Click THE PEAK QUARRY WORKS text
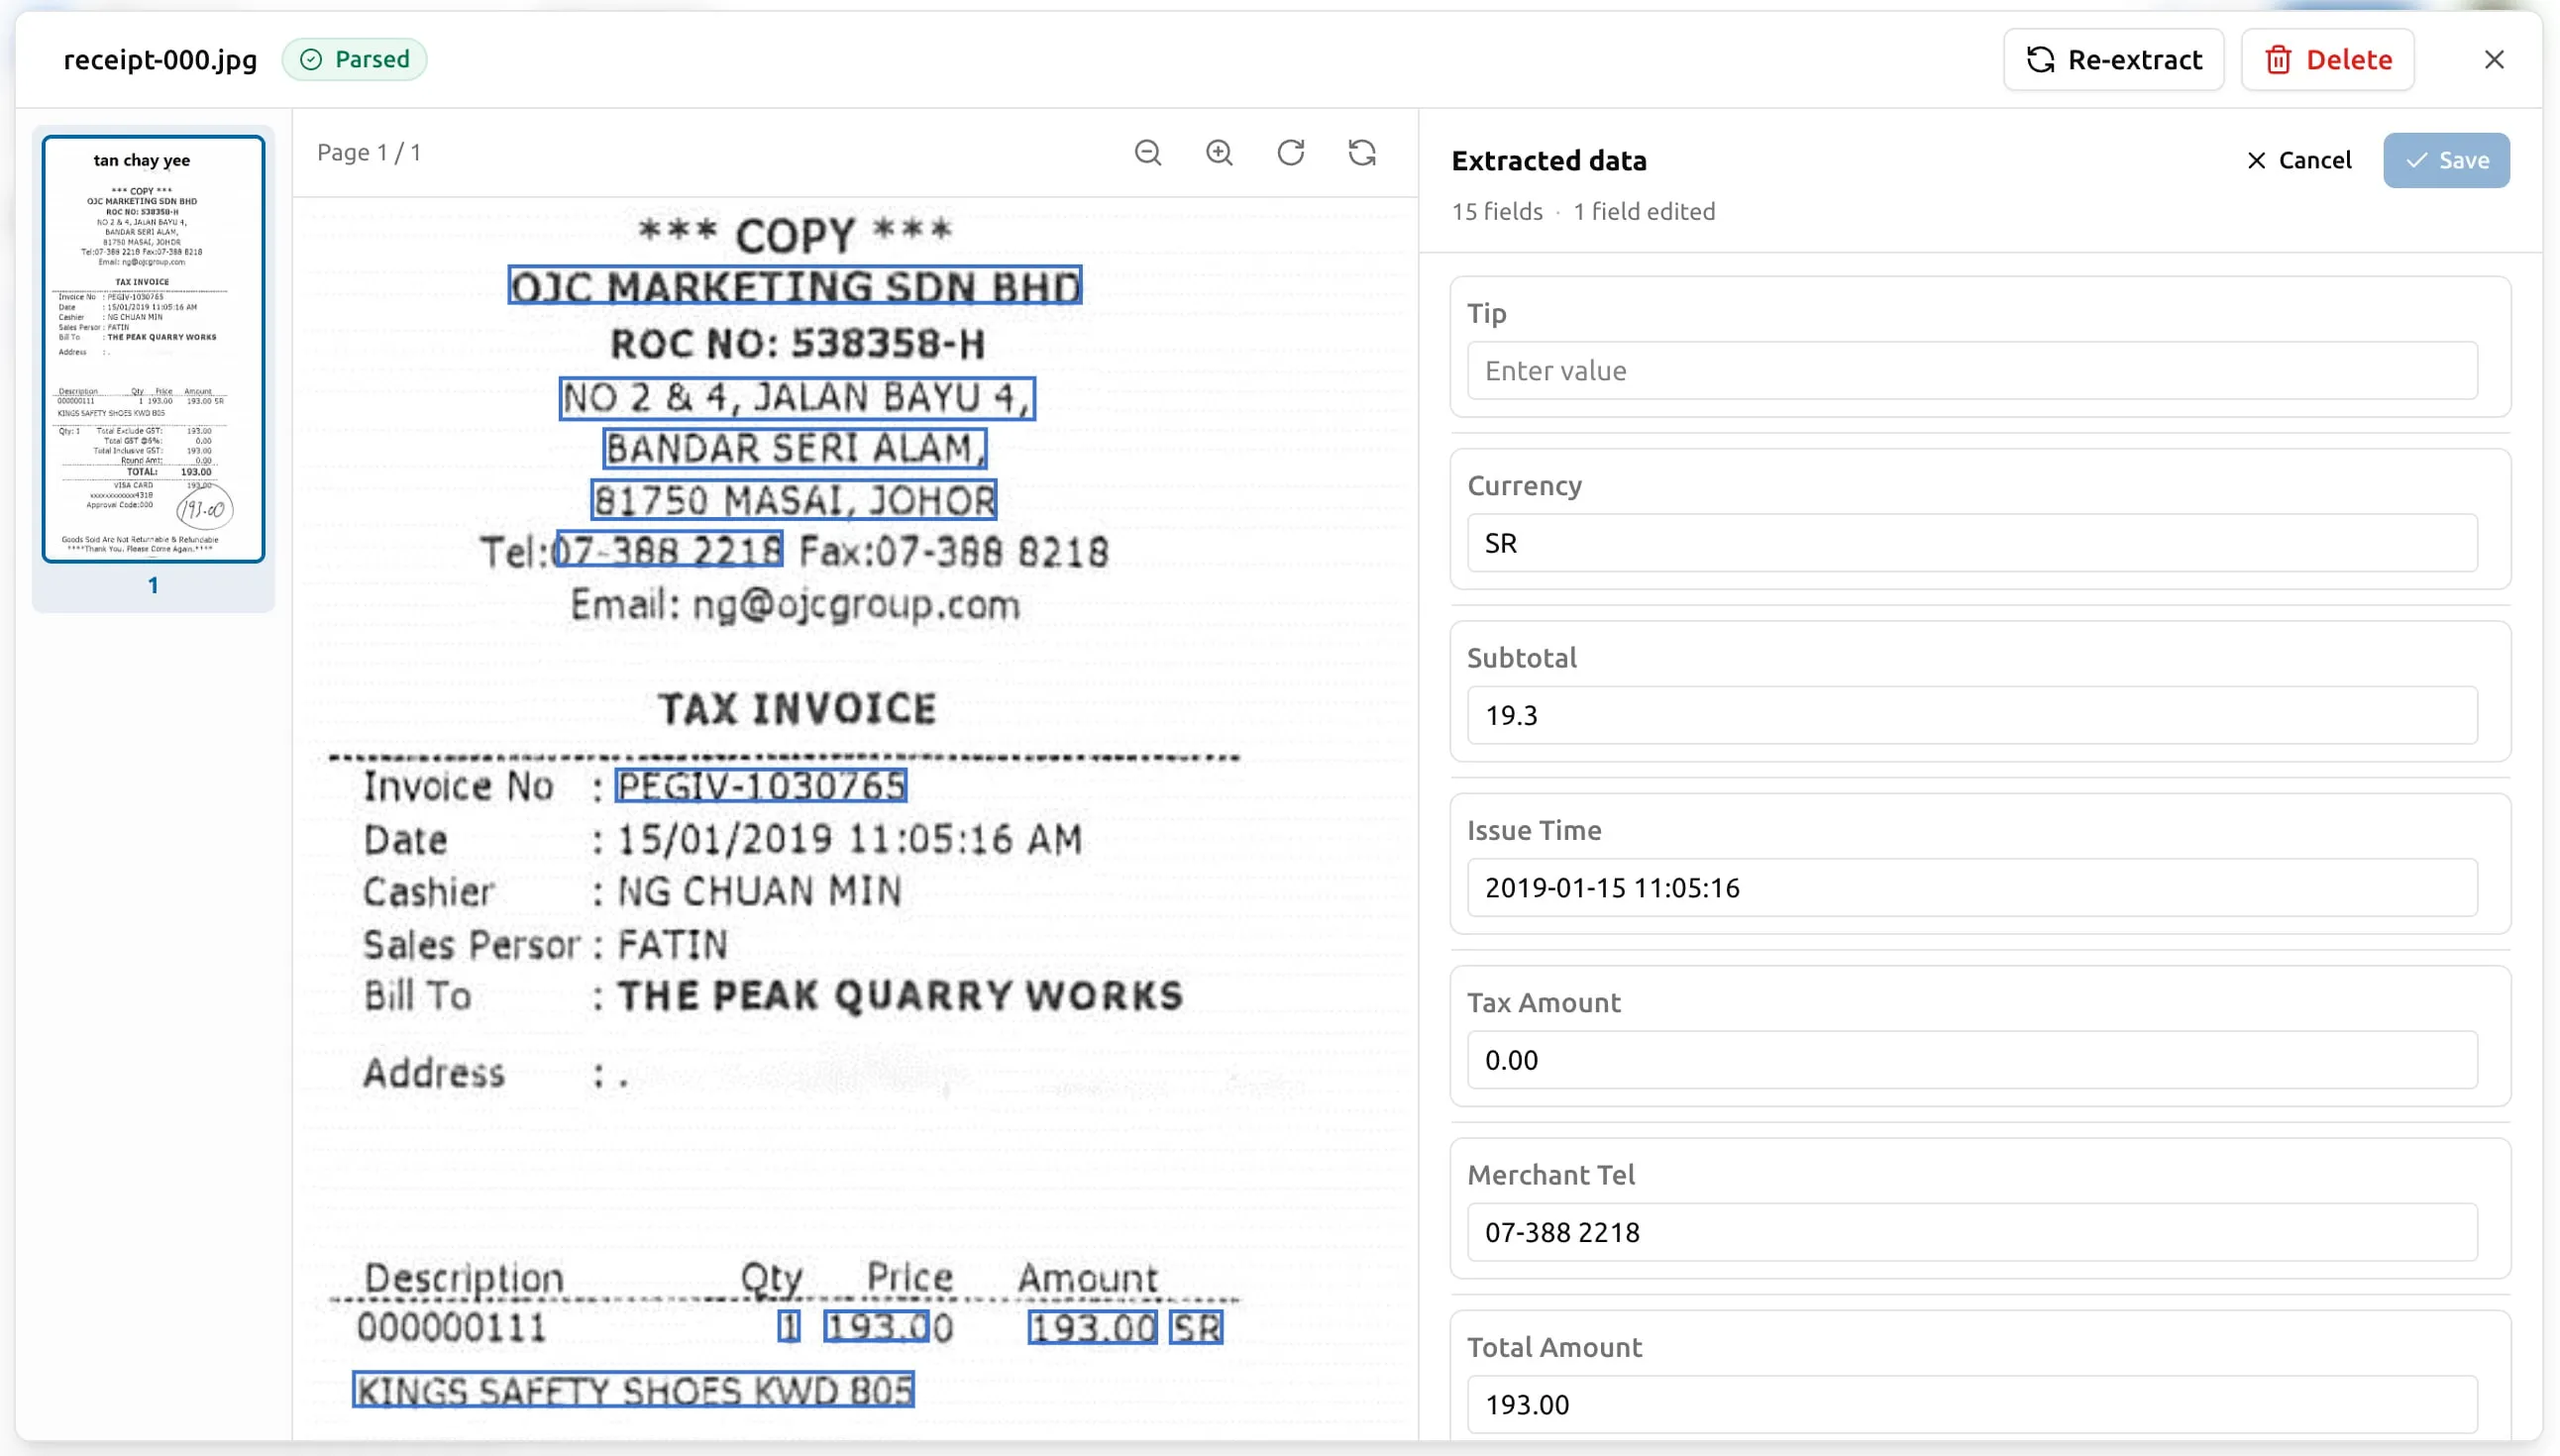 [x=900, y=996]
